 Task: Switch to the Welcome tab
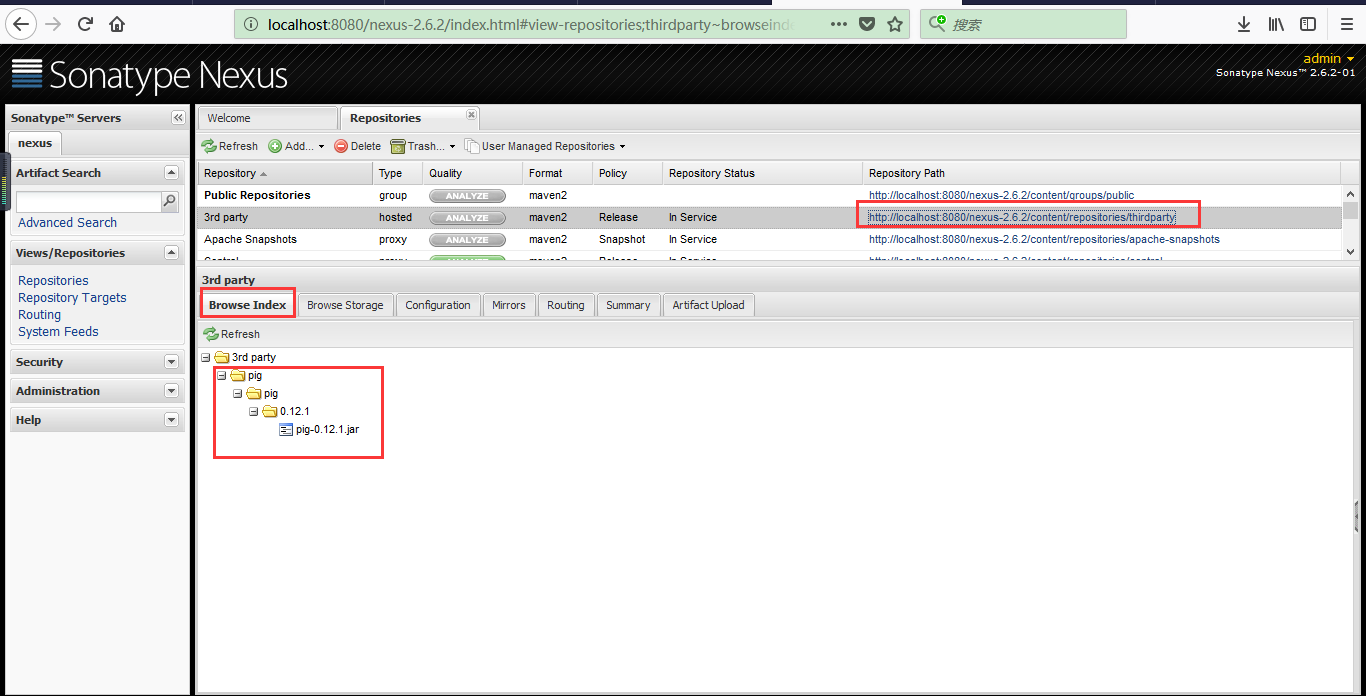[x=268, y=118]
